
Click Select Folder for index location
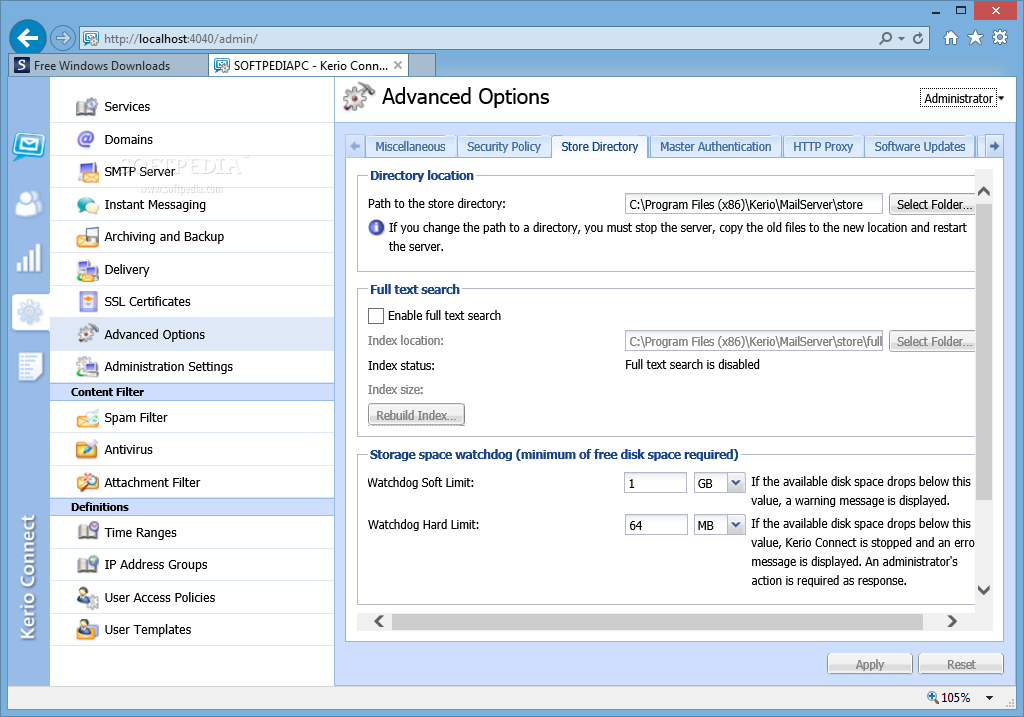(933, 342)
